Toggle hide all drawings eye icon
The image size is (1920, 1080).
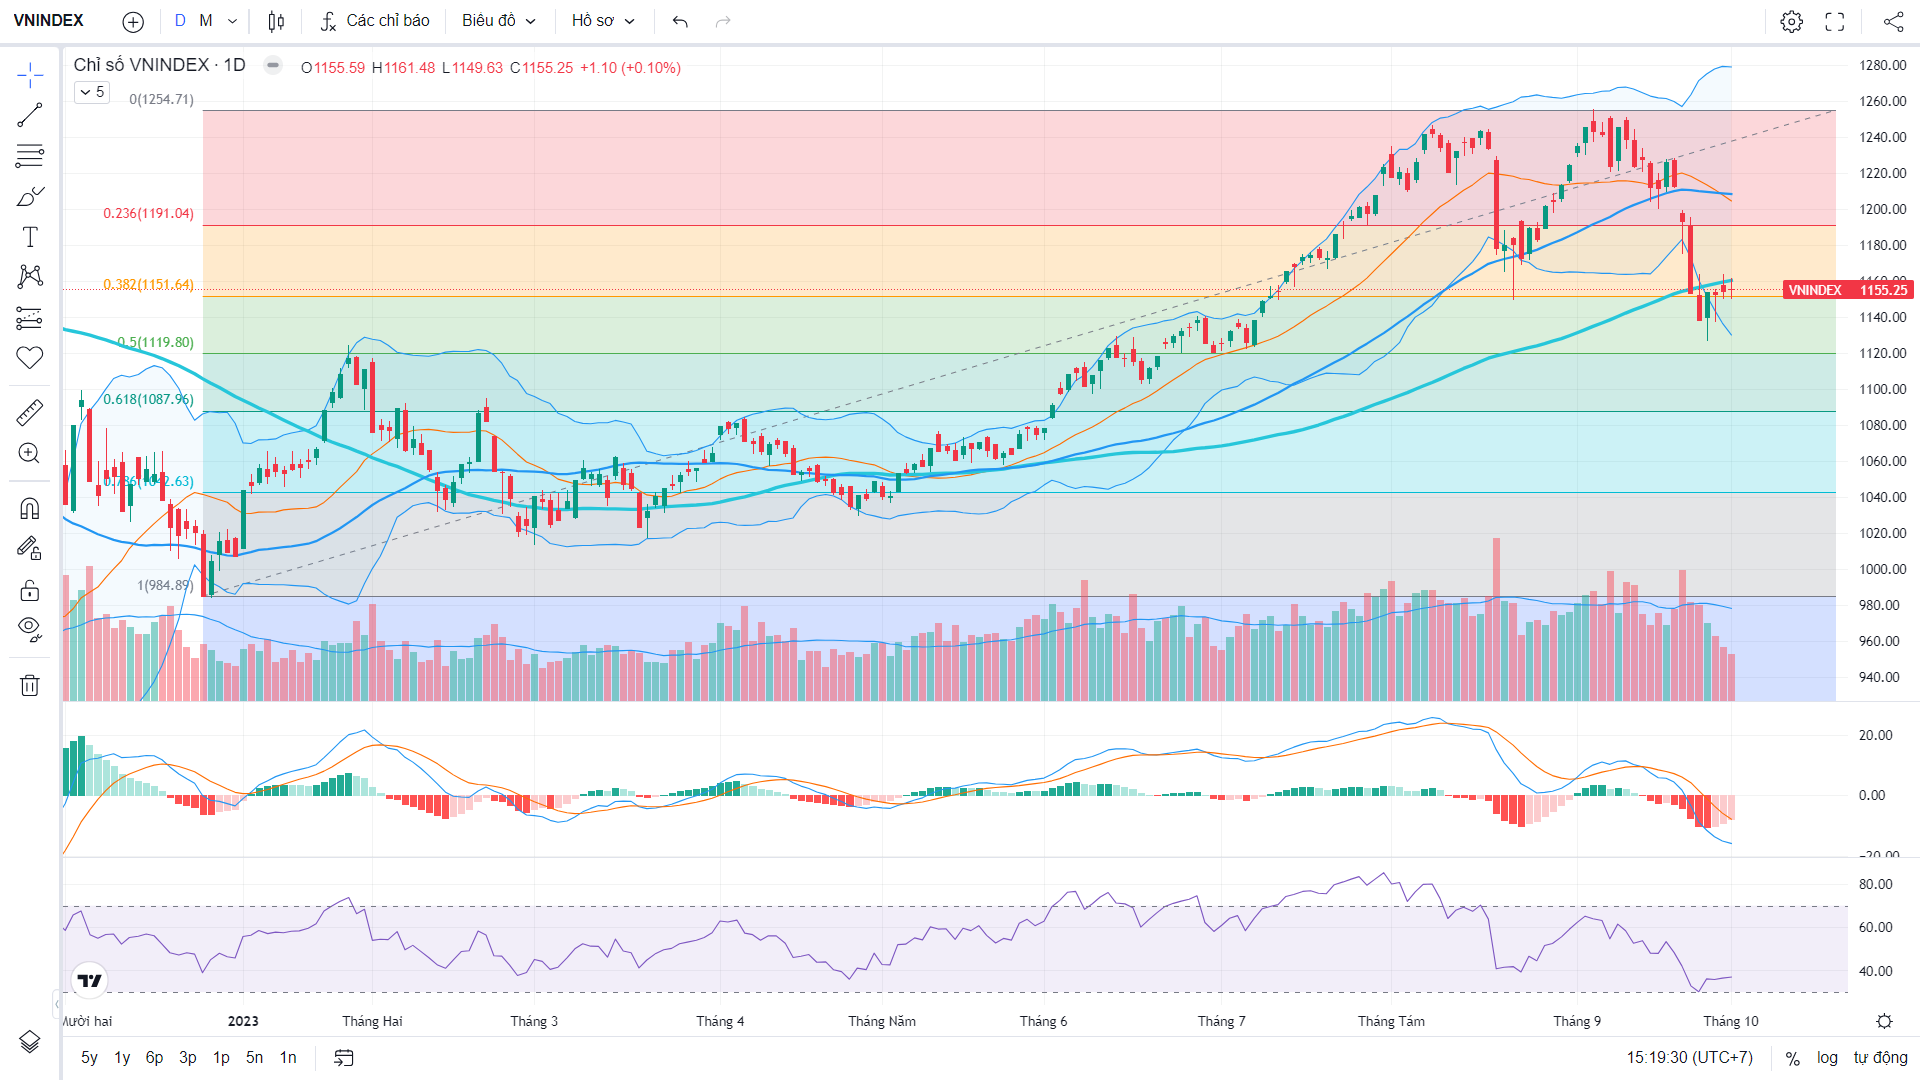click(x=30, y=629)
